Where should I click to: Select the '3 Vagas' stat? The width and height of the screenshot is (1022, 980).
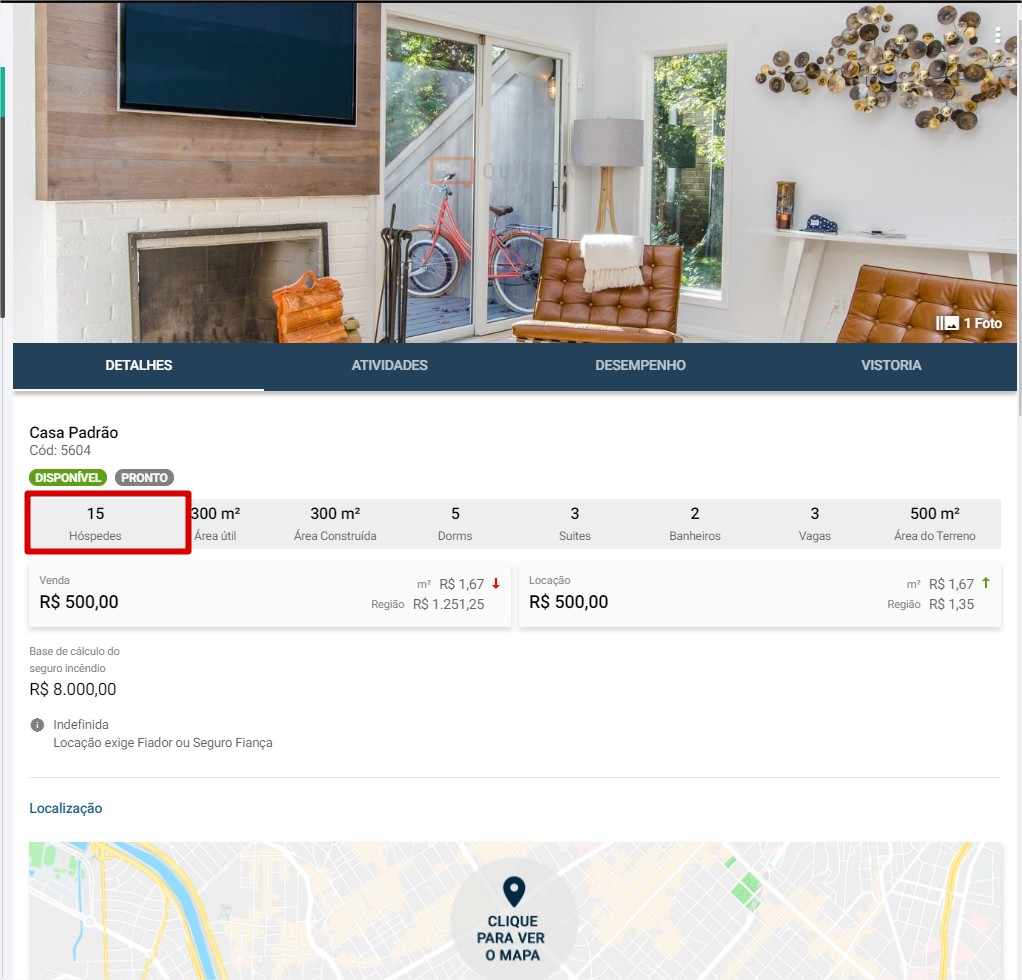click(x=815, y=523)
